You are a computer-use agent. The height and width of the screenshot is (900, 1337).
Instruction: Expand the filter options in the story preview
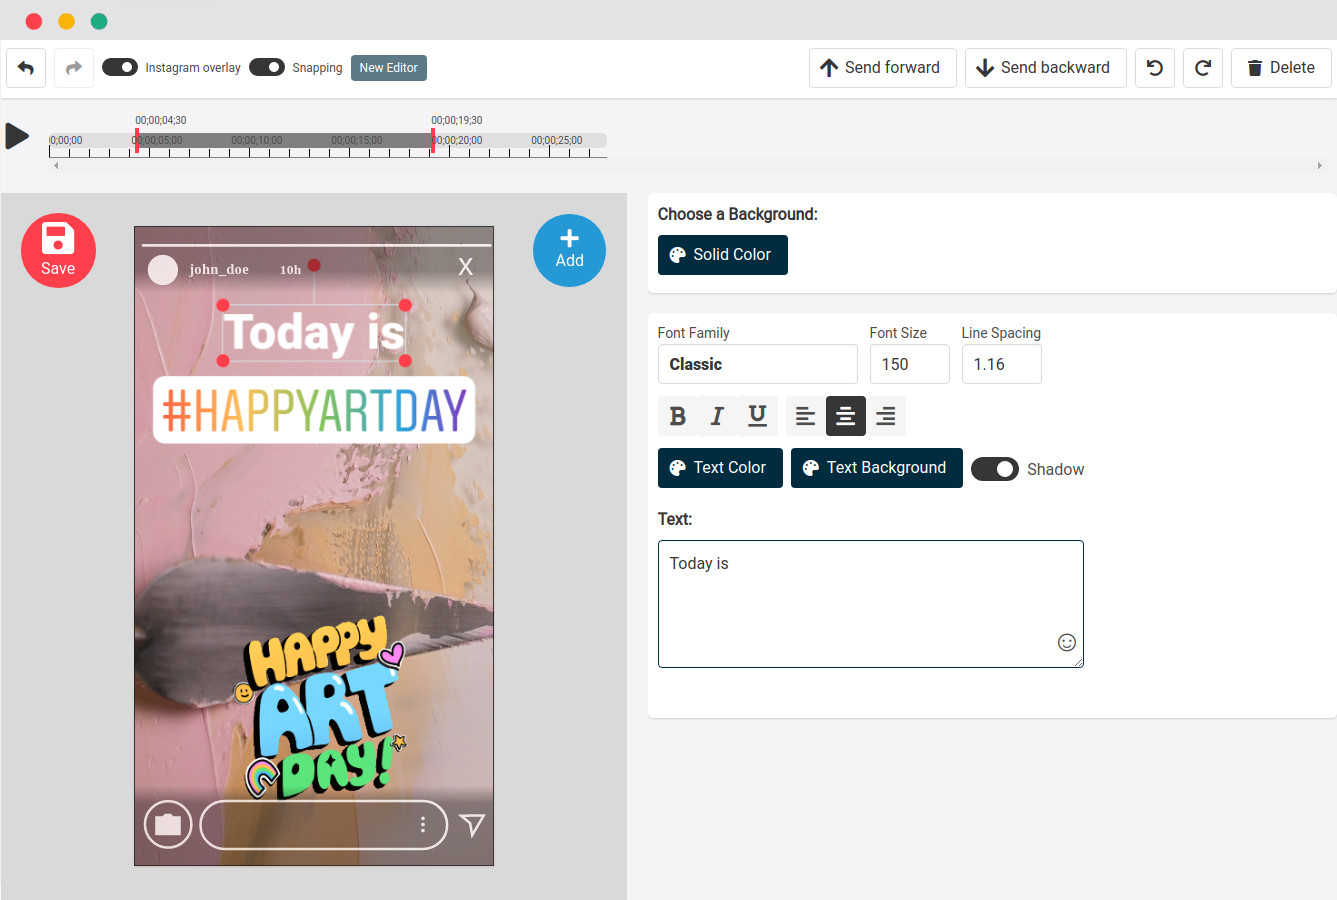471,825
